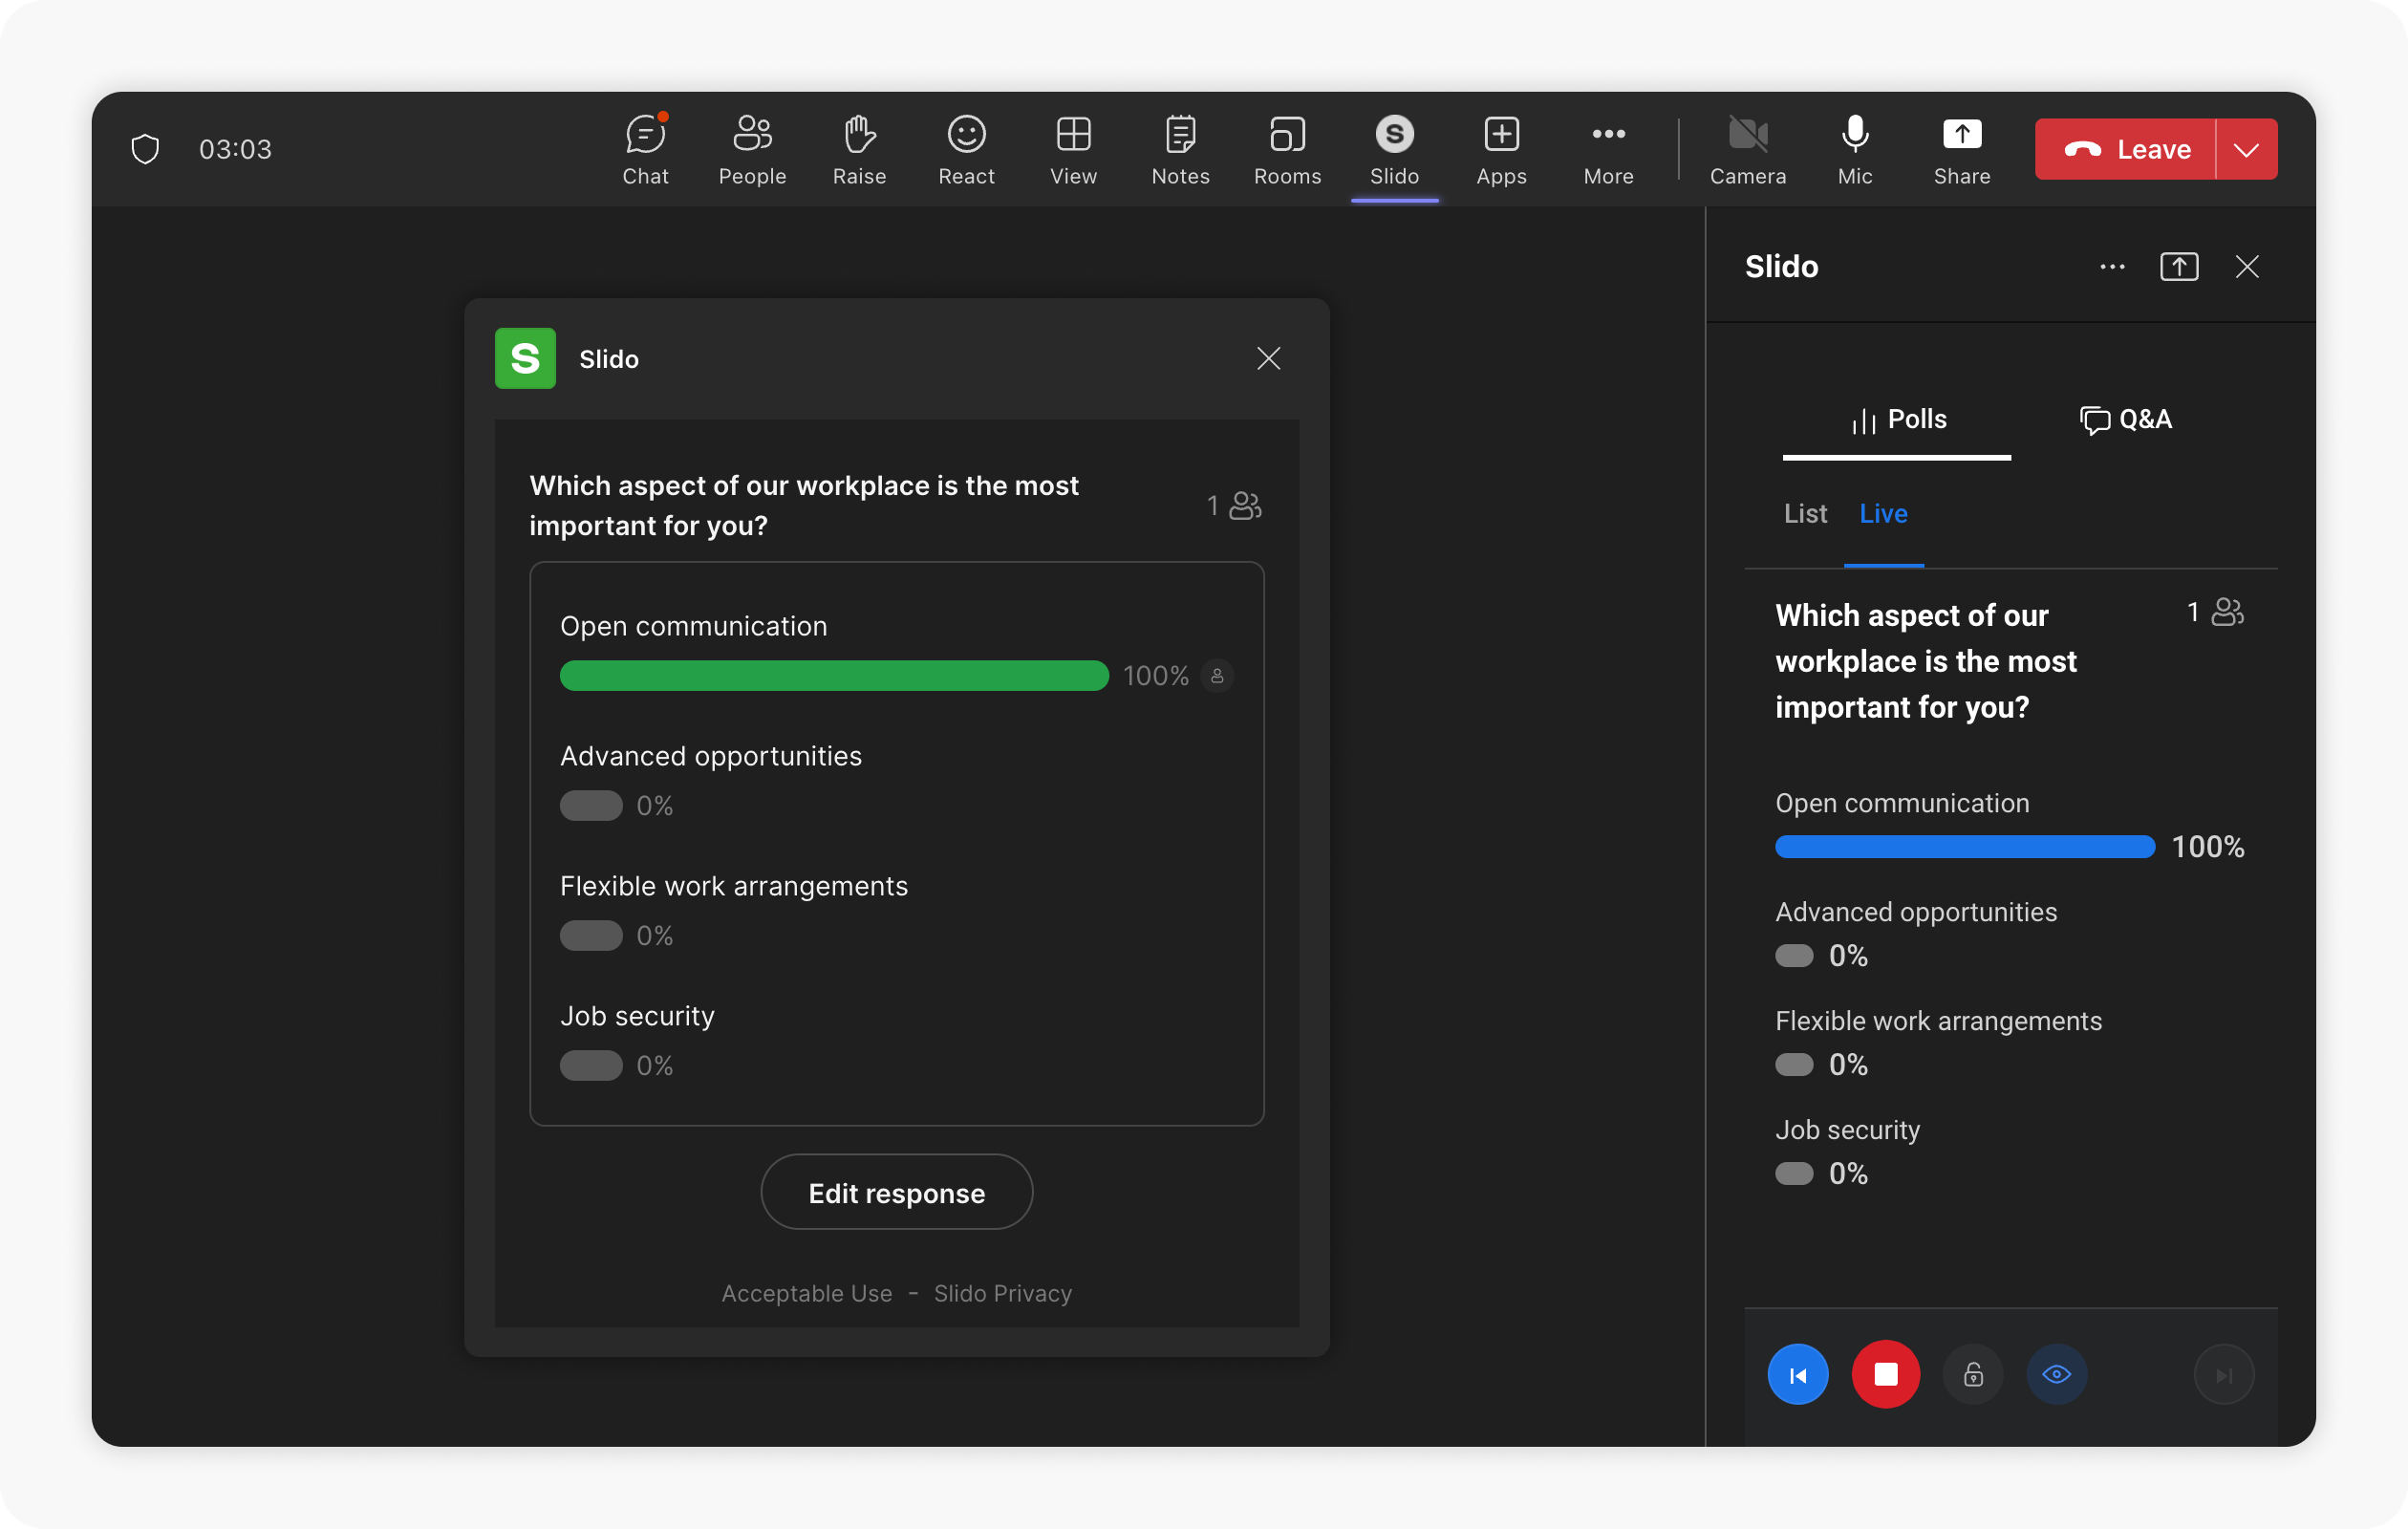Click Edit response button
2408x1529 pixels.
[896, 1193]
